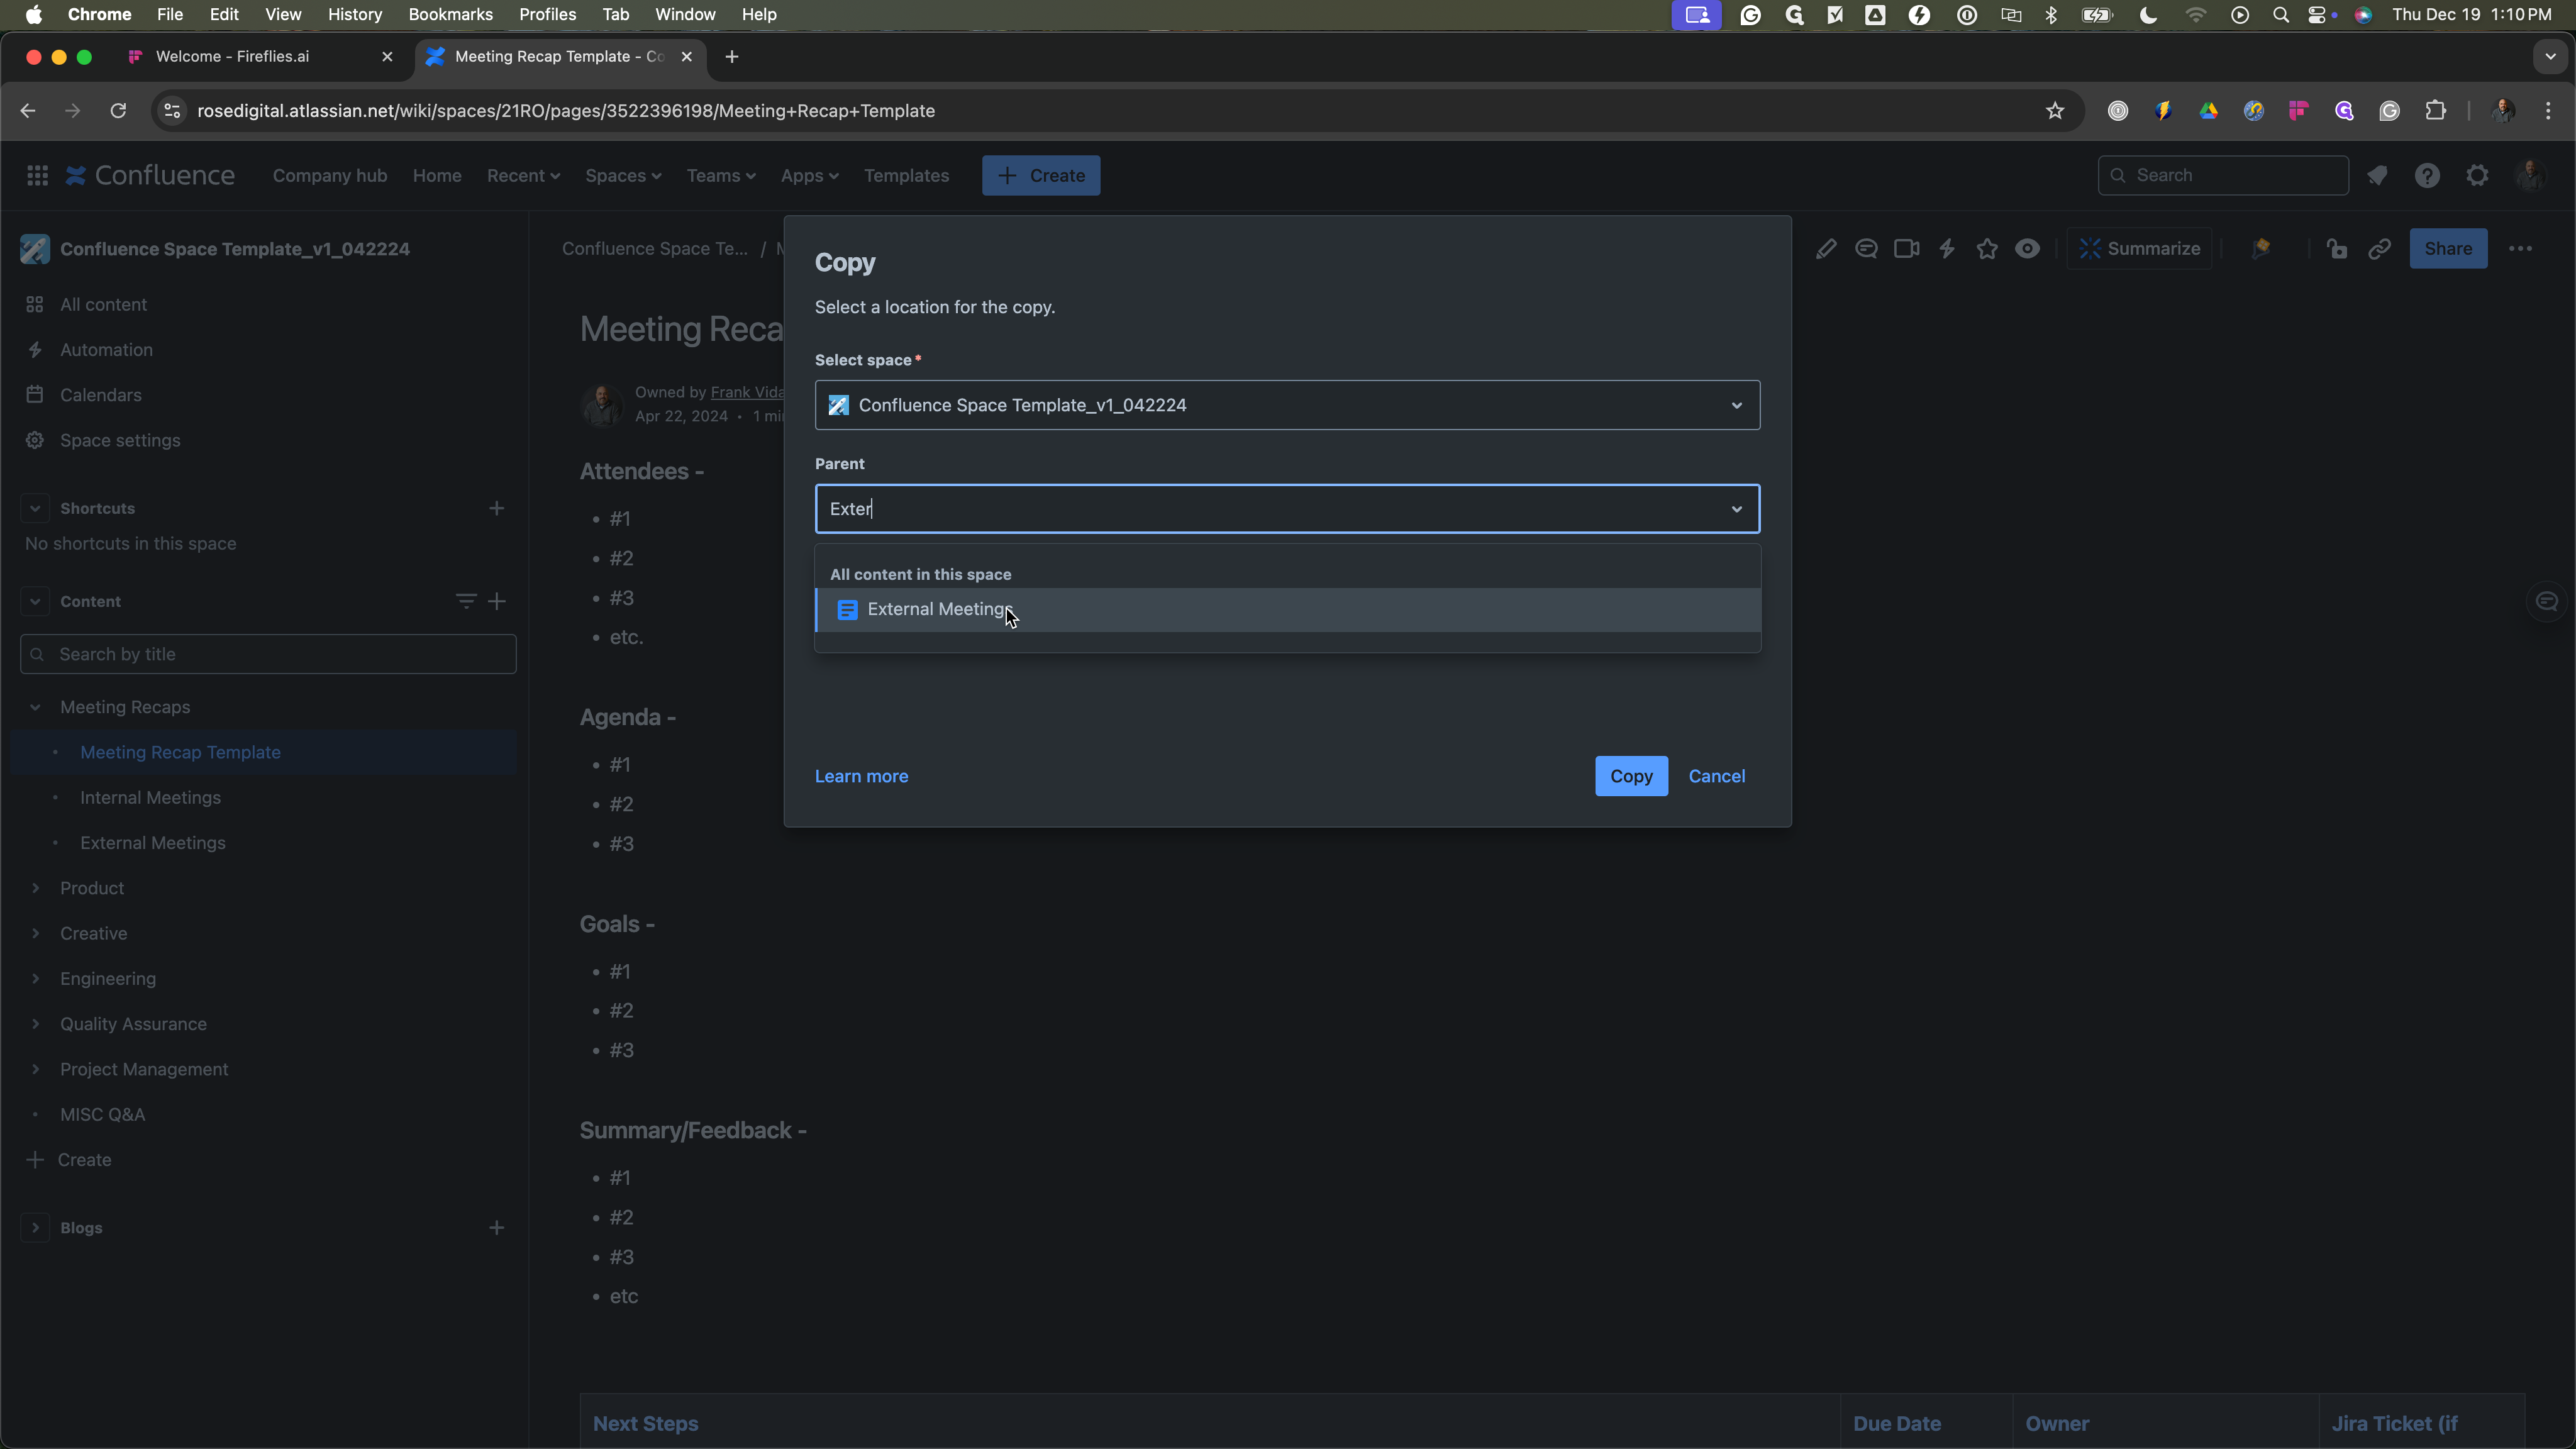Reload the page in Chrome
The height and width of the screenshot is (1449, 2576).
tap(118, 111)
